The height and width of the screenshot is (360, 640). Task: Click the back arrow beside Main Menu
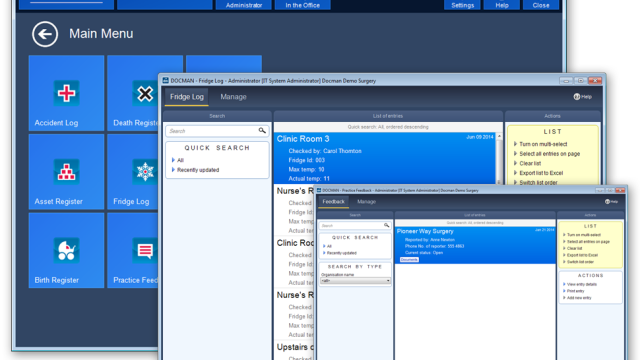coord(45,34)
